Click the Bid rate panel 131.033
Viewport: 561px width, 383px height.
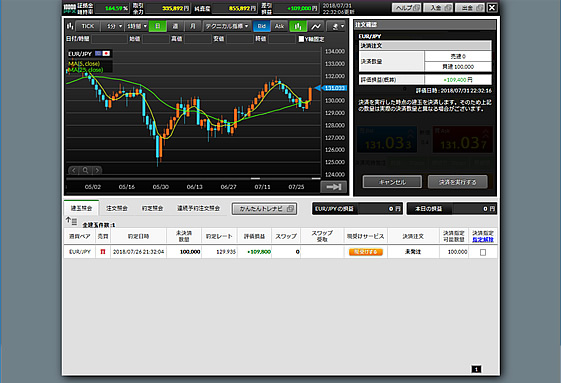pos(387,140)
